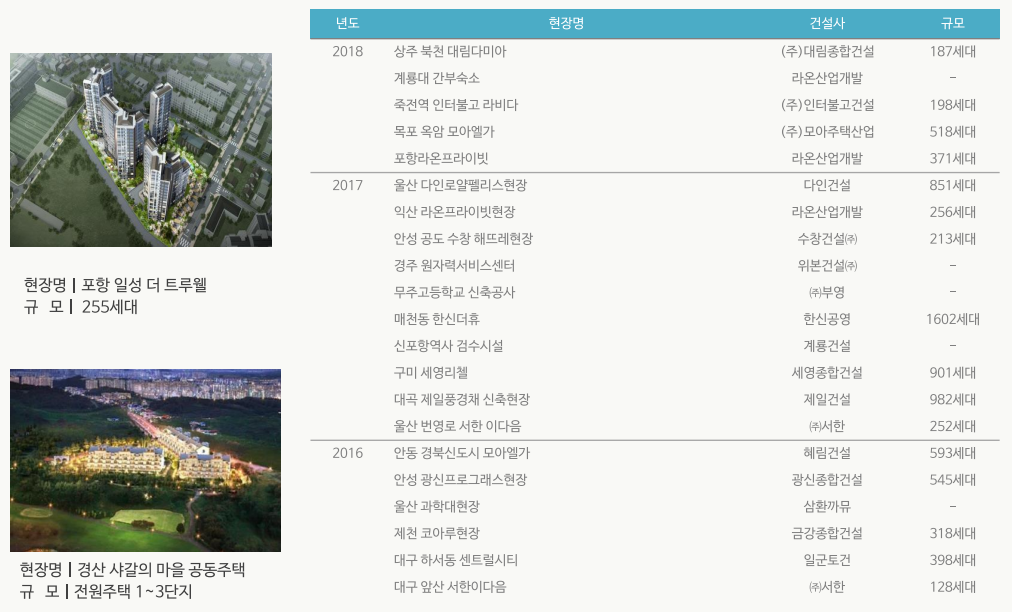The width and height of the screenshot is (1012, 612).
Task: Click 위본건설㈜ builder cell
Action: point(827,266)
